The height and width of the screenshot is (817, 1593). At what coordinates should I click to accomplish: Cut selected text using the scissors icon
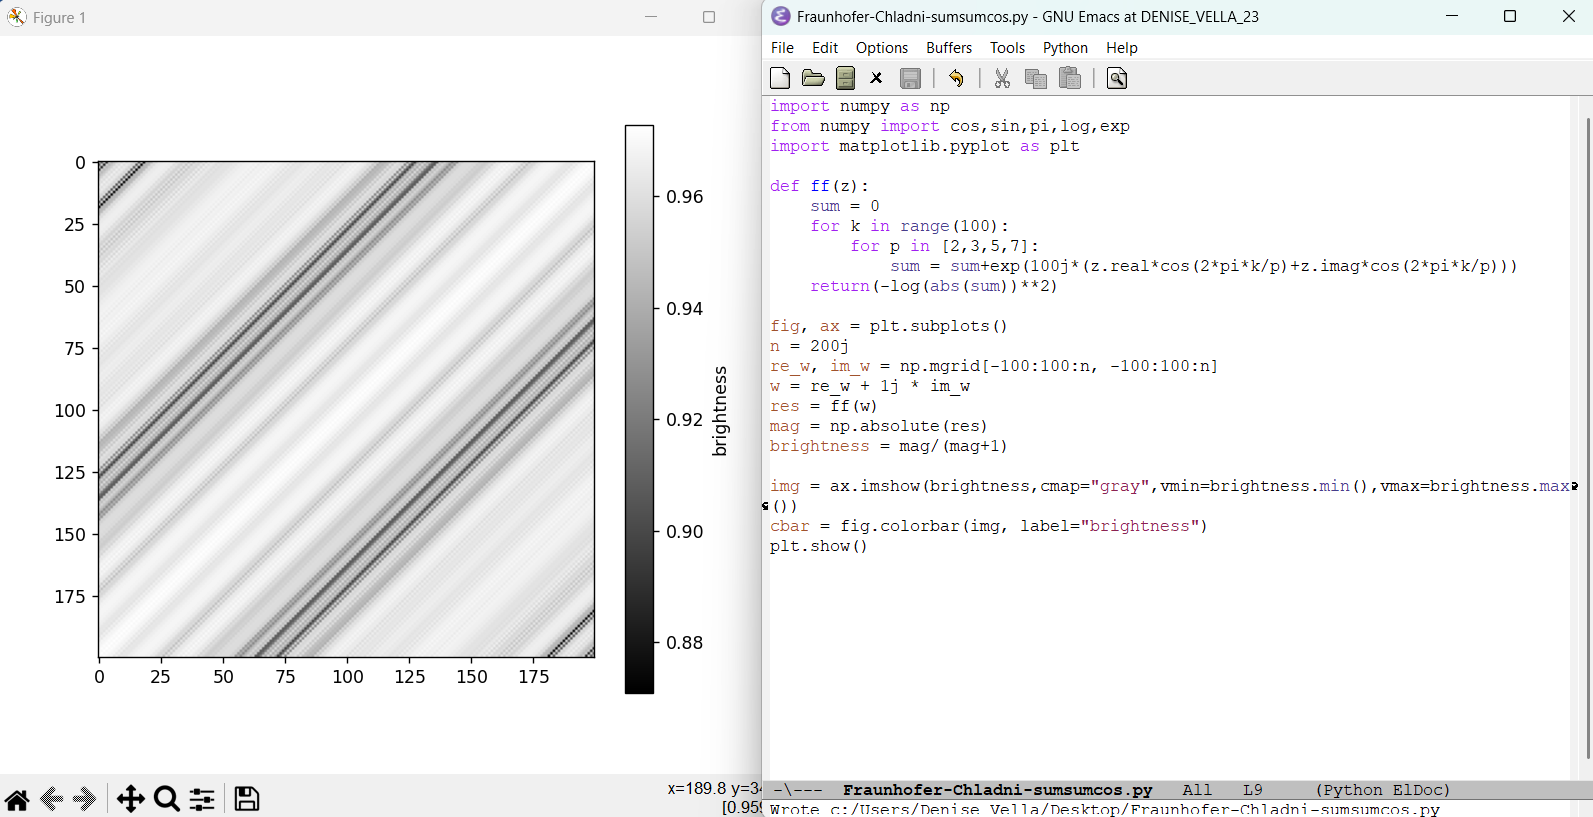point(1002,78)
